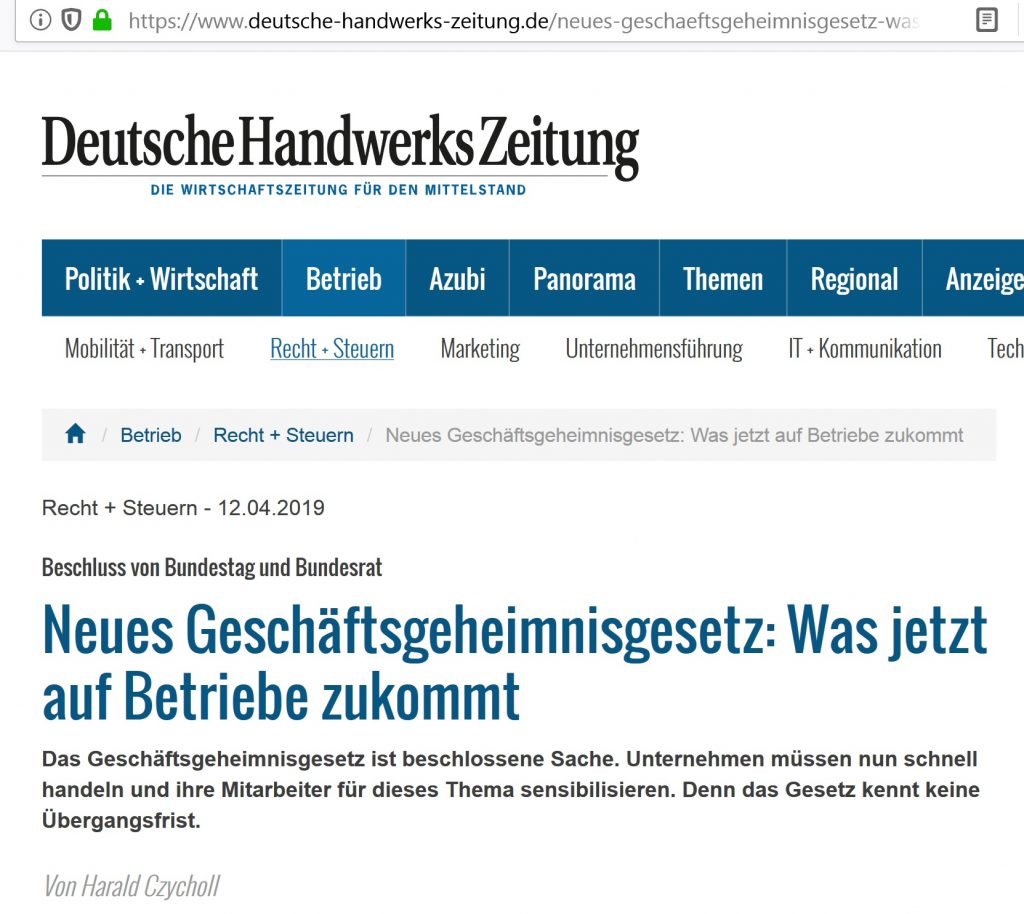Toggle reader view icon in address bar
This screenshot has height=914, width=1024.
click(987, 20)
